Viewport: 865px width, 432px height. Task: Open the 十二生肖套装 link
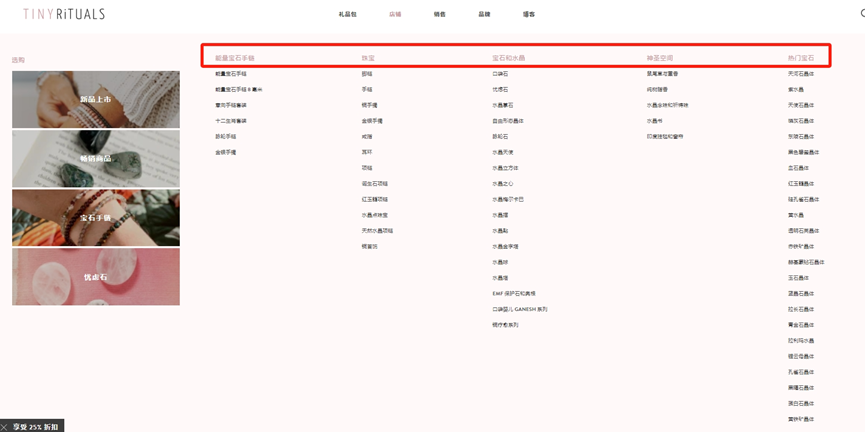coord(231,121)
